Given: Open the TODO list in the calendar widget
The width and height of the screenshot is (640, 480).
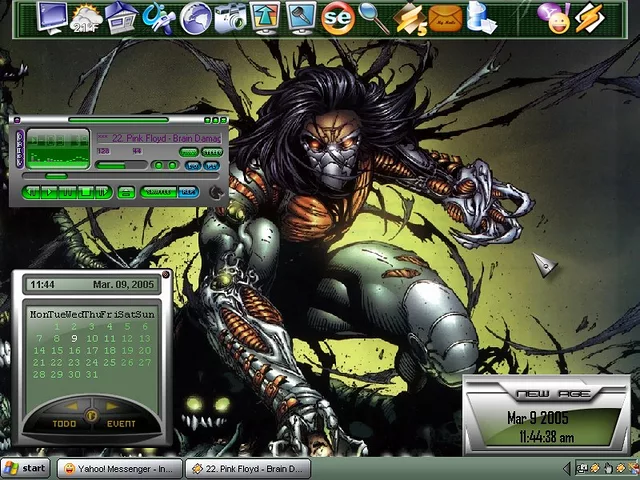Looking at the screenshot, I should tap(64, 424).
